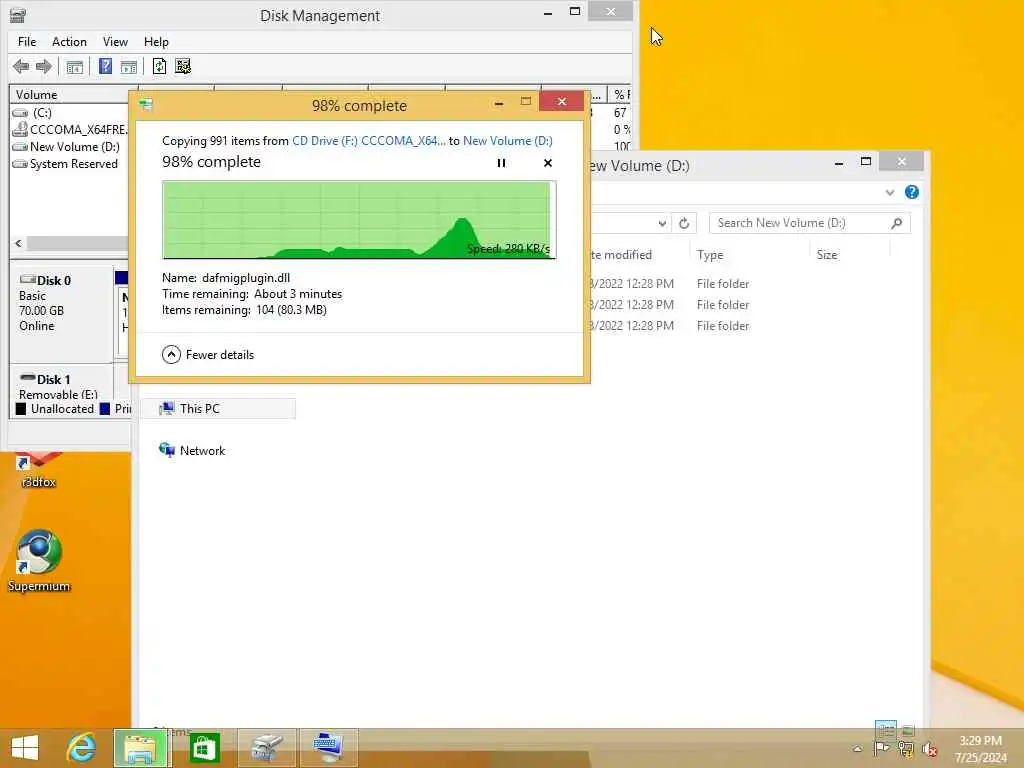Screen dimensions: 1024x768
Task: Click the search magnifier icon in Explorer
Action: [x=897, y=223]
